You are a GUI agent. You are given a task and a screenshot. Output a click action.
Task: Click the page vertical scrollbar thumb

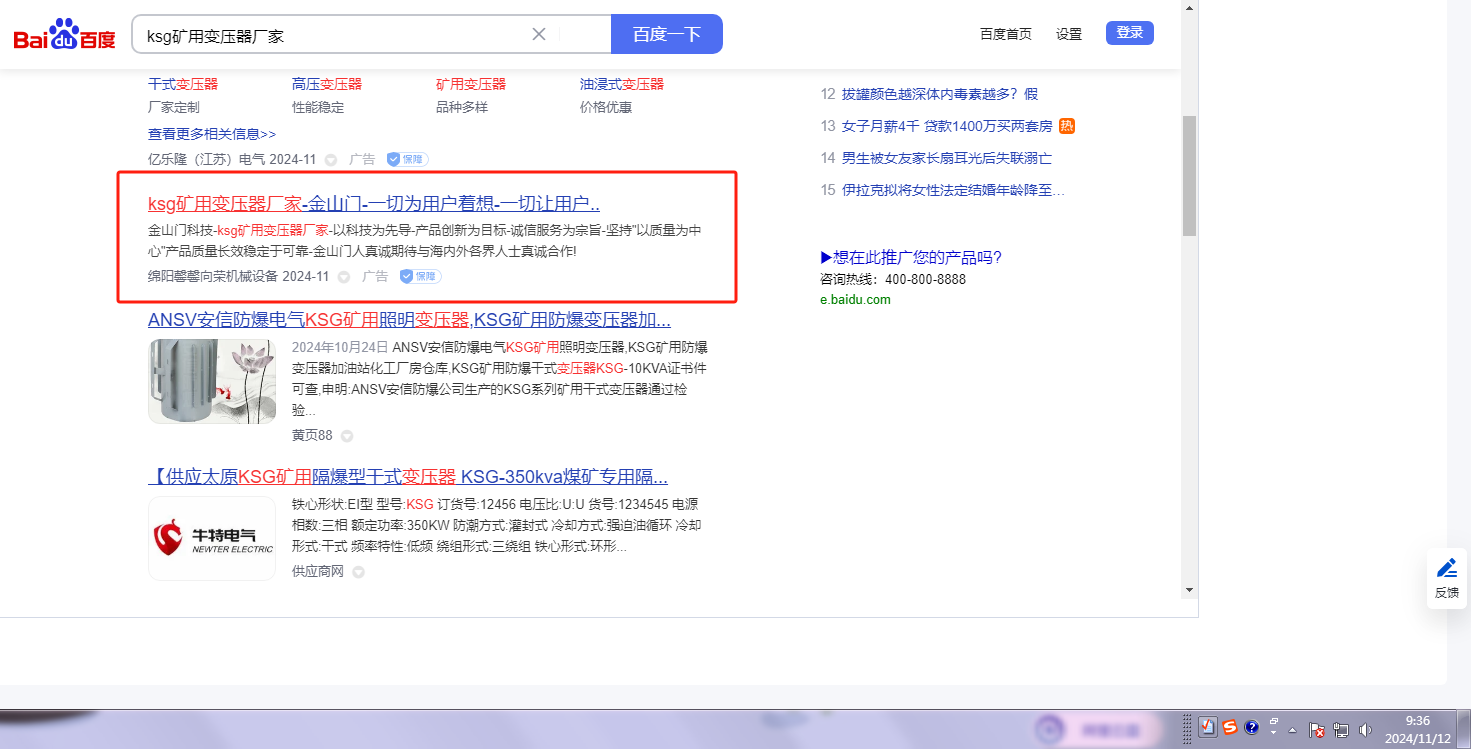pos(1189,175)
